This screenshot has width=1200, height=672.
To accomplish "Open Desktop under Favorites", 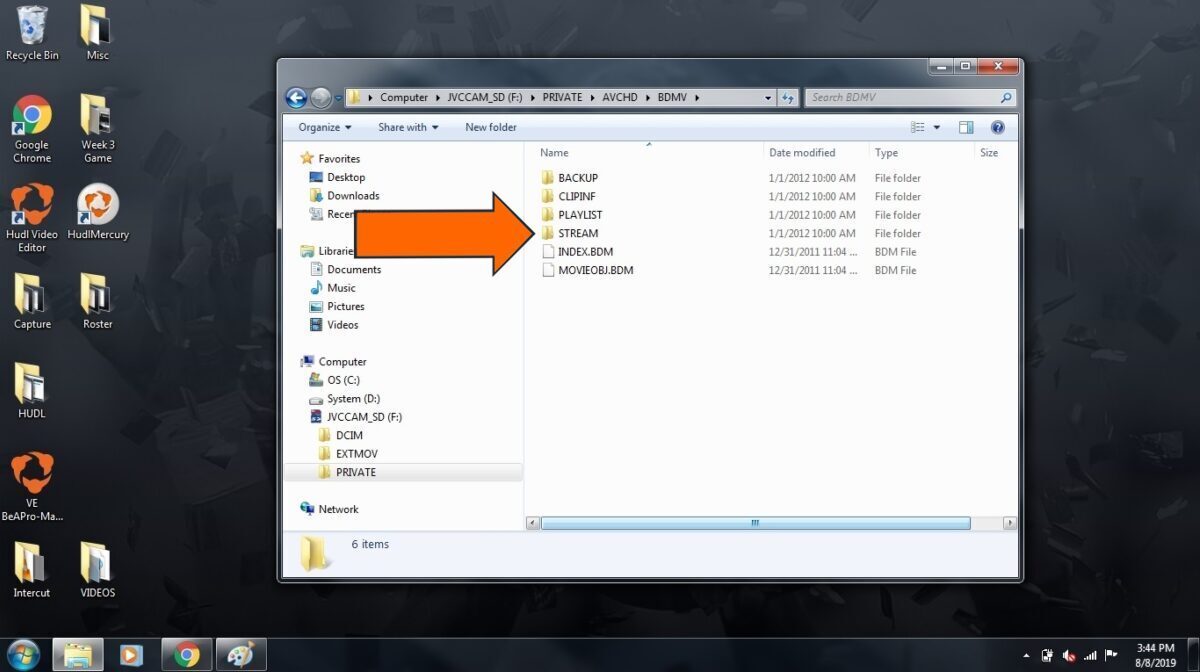I will 346,177.
